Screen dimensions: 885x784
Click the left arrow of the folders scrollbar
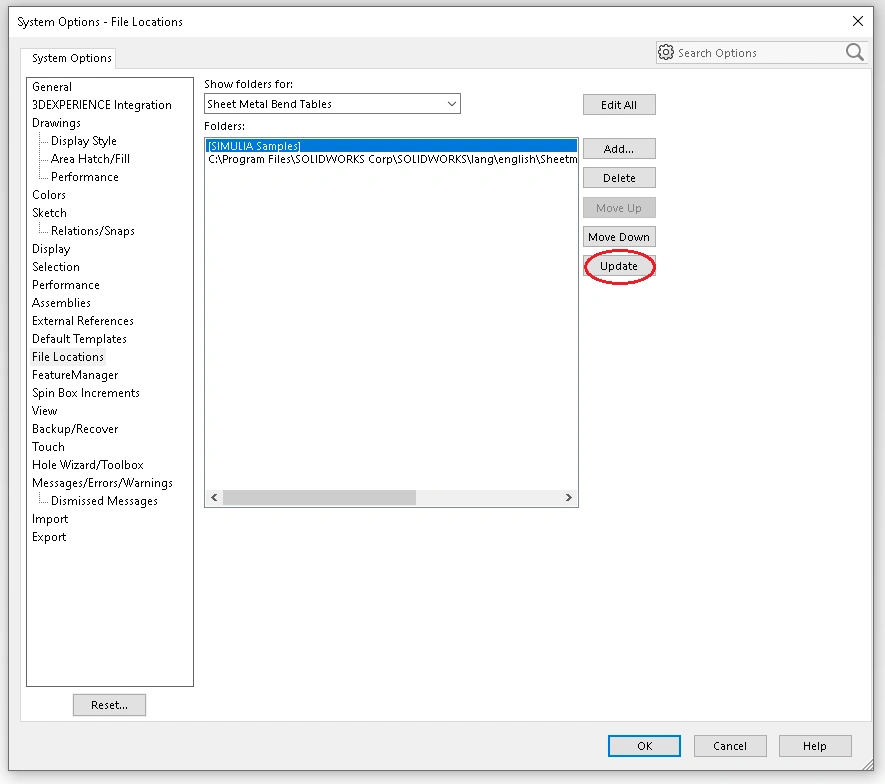pos(214,497)
